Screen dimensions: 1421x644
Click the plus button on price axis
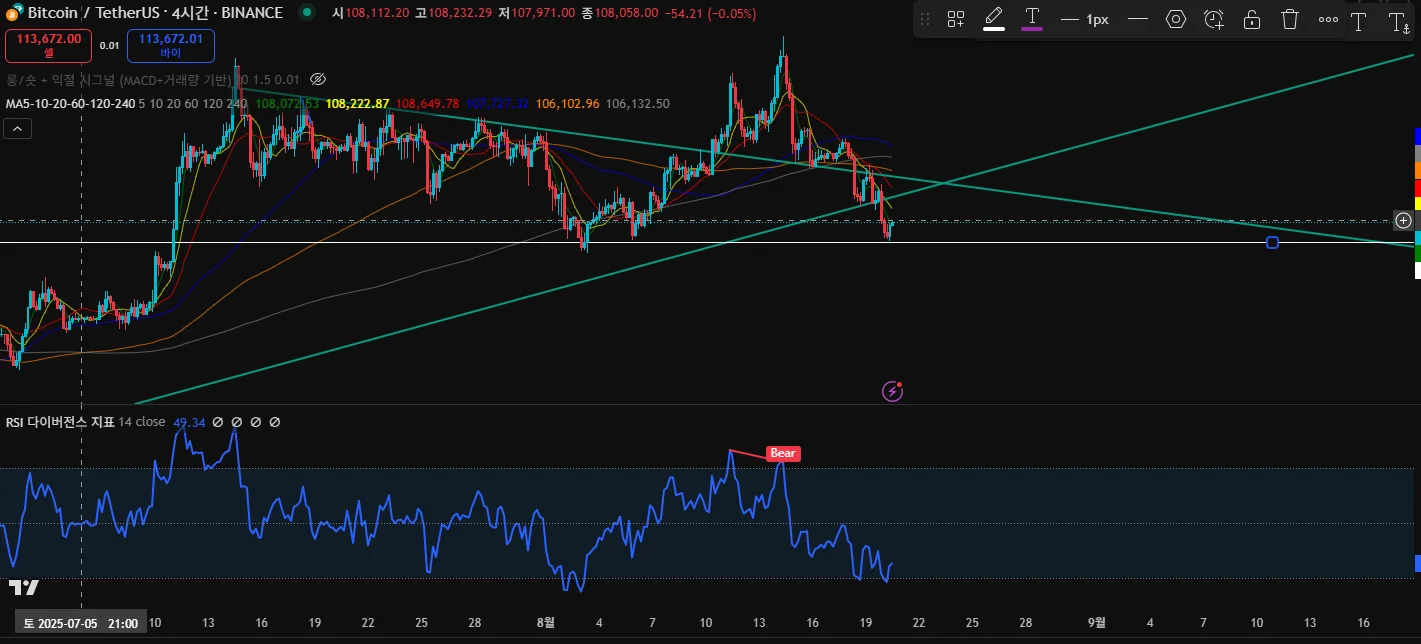1403,220
